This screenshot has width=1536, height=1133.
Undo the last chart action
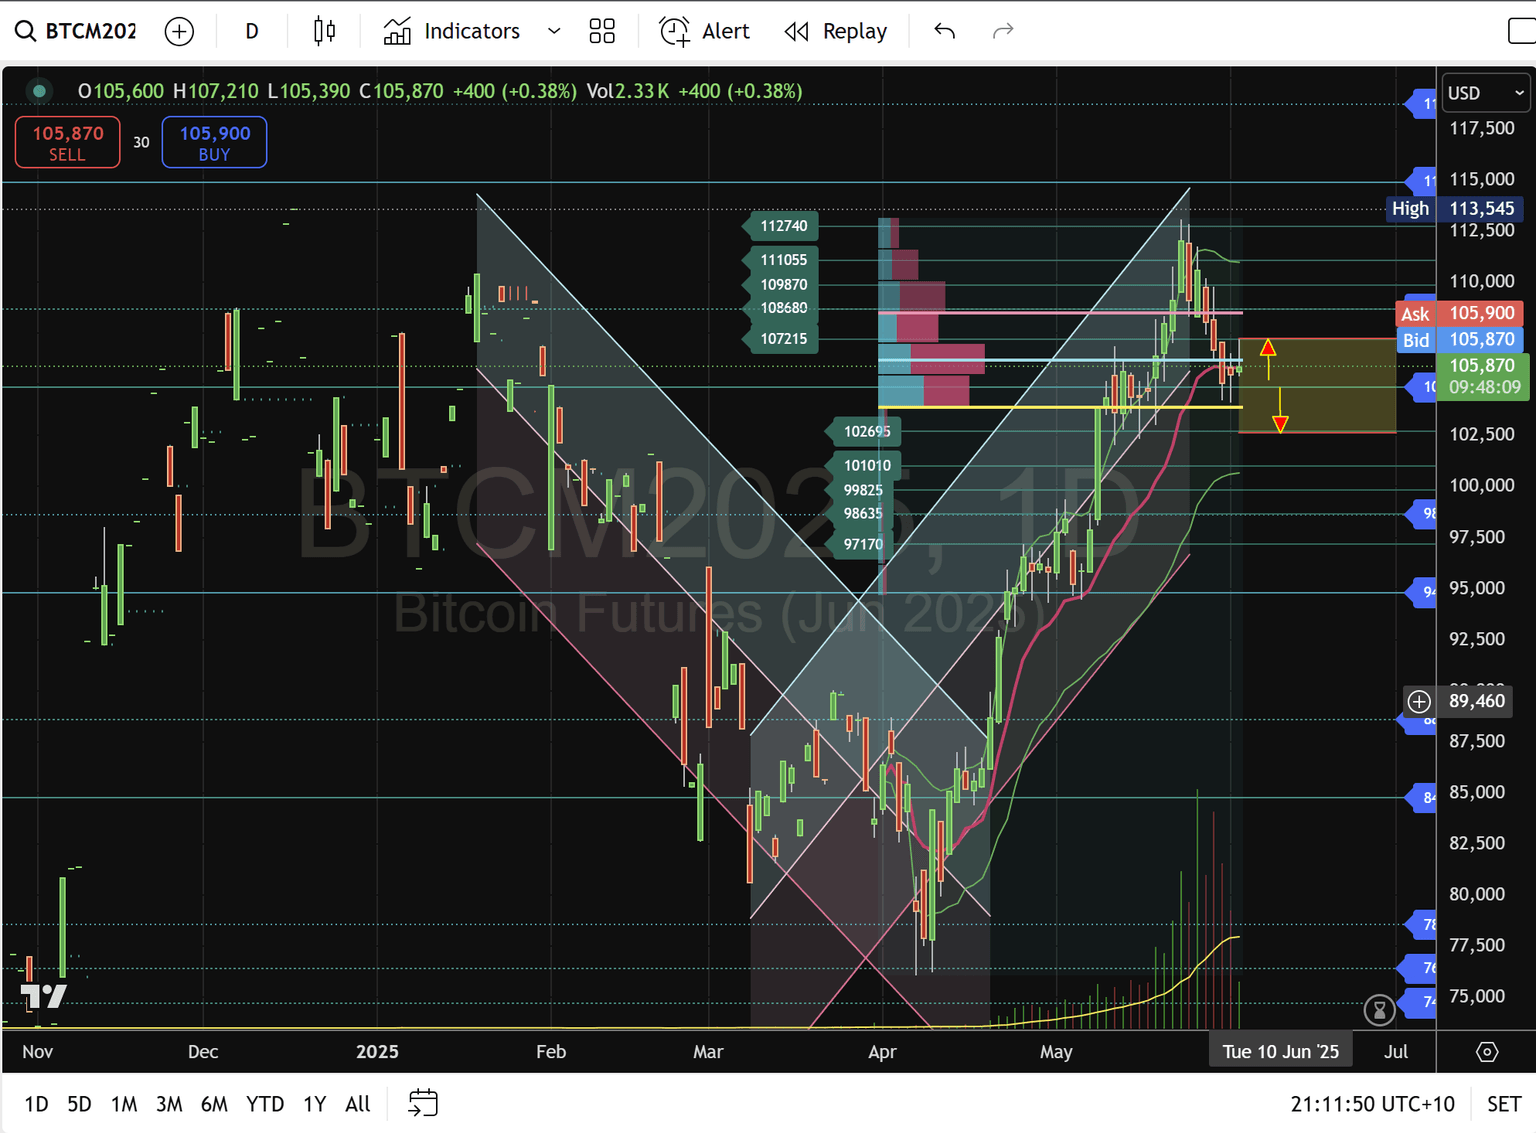[943, 31]
